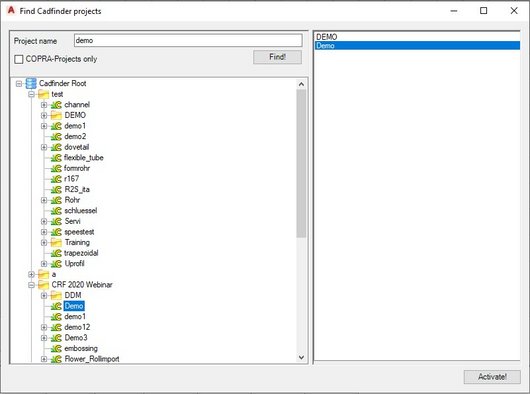Click the R2S_ita project icon
This screenshot has height=394, width=530.
56,190
